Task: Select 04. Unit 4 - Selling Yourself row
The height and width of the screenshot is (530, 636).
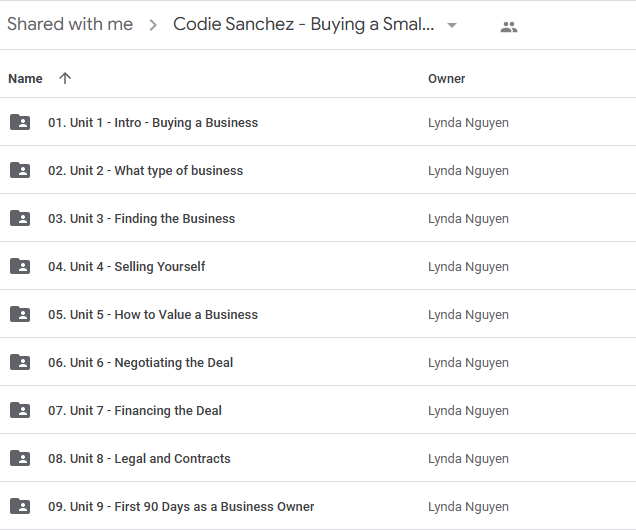Action: [x=127, y=267]
